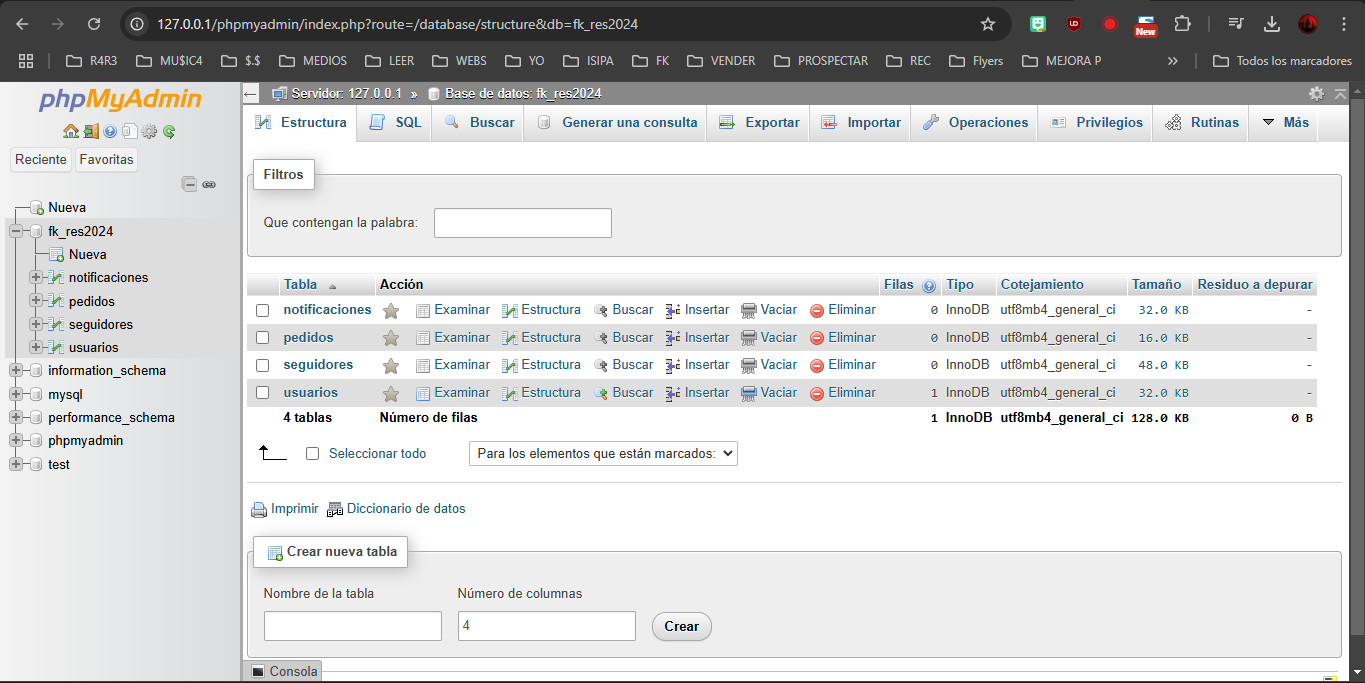Screen dimensions: 1365x683
Task: Collapse all navigation tree items icon
Action: pos(189,184)
